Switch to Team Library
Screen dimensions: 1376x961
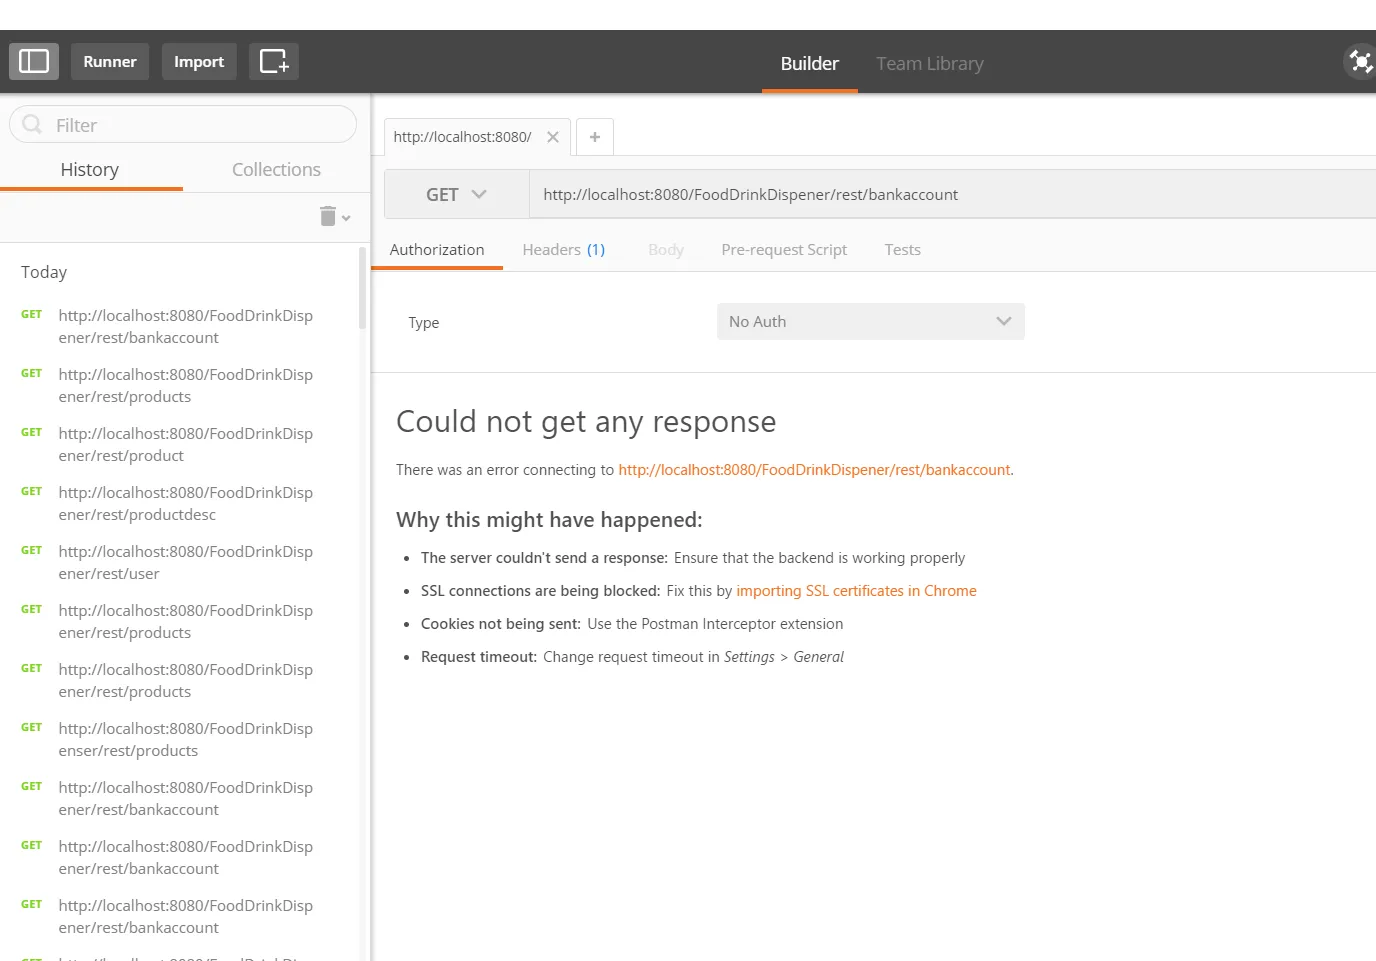click(929, 63)
